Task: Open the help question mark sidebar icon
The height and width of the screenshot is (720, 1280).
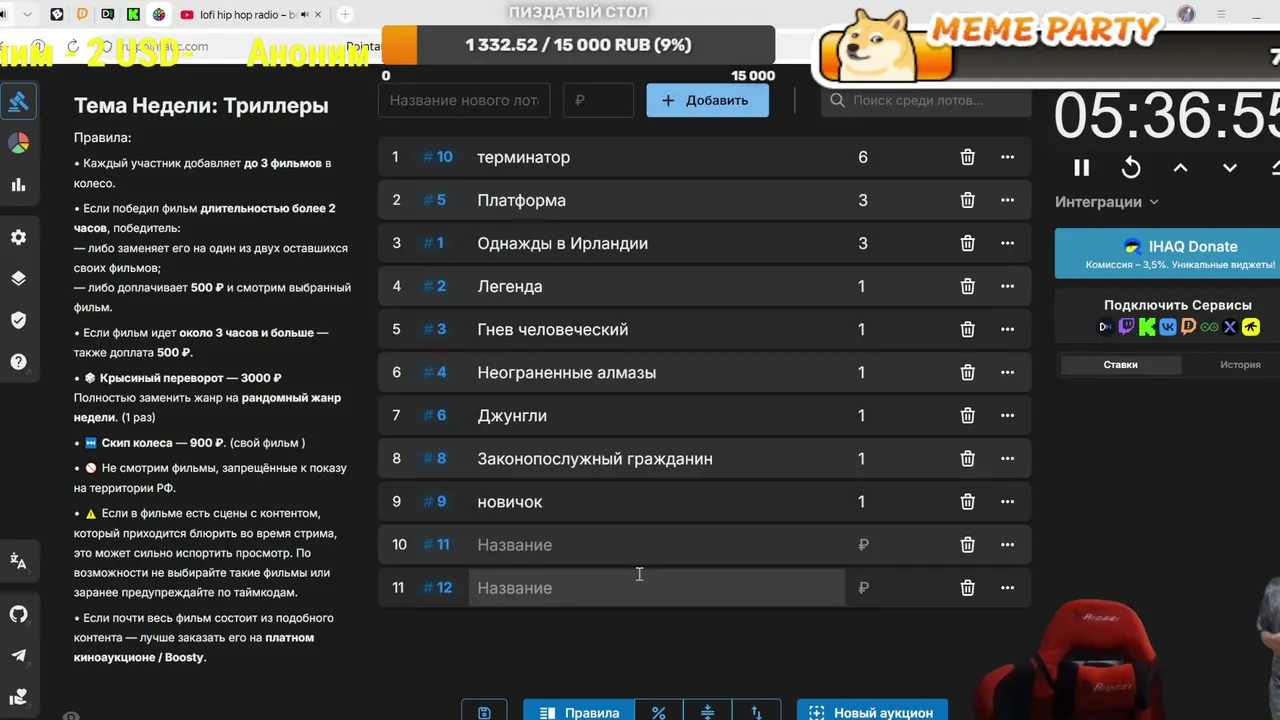Action: coord(18,362)
